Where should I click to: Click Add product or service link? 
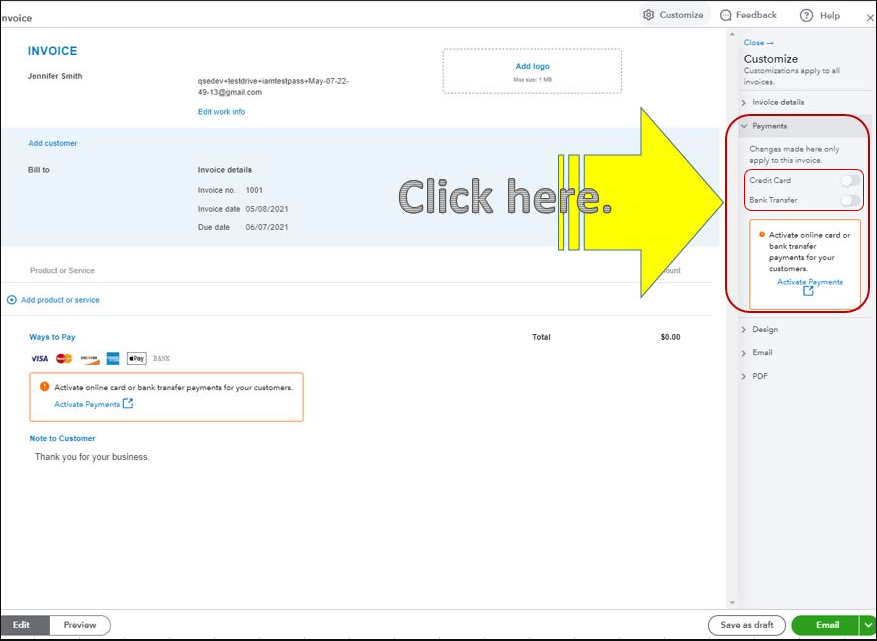60,300
